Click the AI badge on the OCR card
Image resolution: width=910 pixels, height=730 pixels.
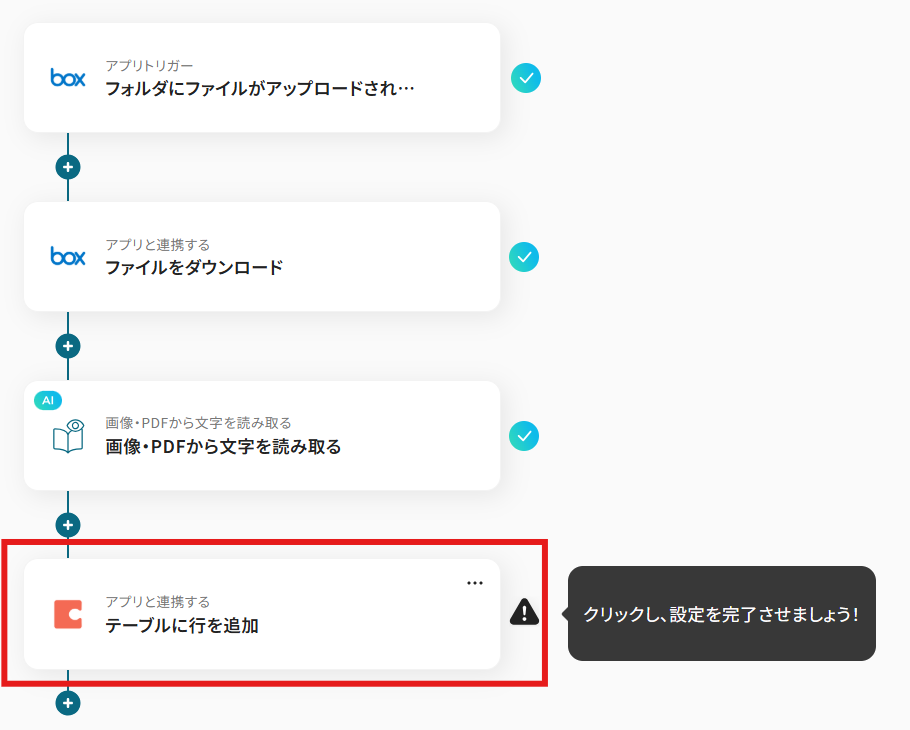click(48, 400)
